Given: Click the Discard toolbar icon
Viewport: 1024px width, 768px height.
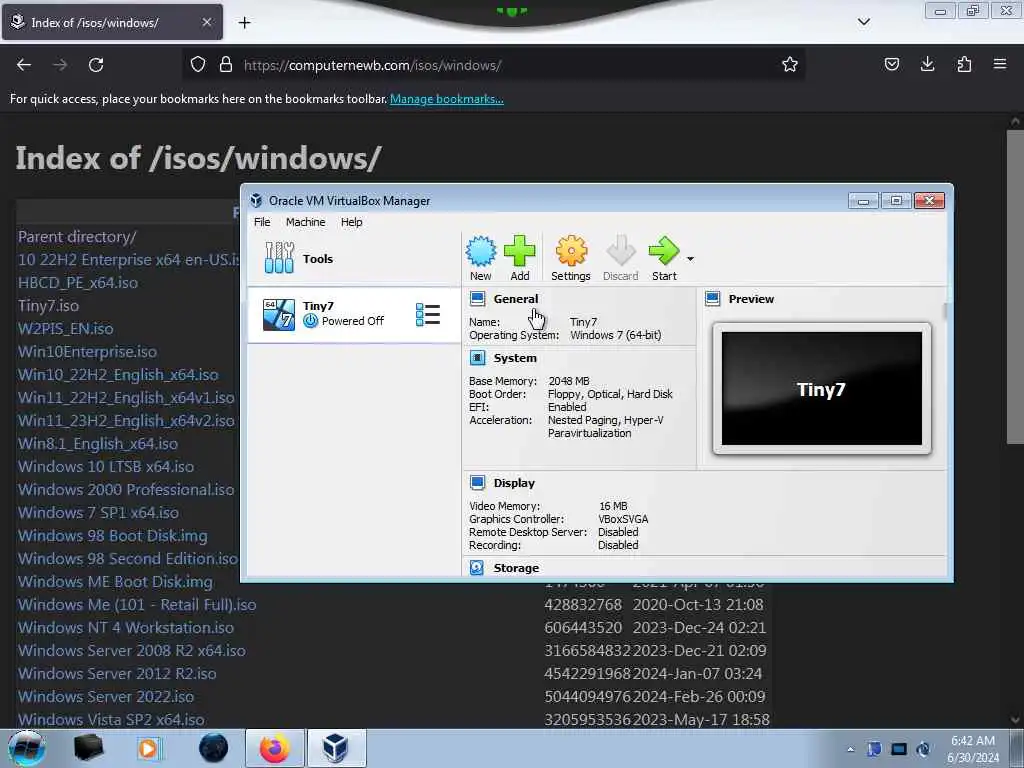Looking at the screenshot, I should [620, 258].
